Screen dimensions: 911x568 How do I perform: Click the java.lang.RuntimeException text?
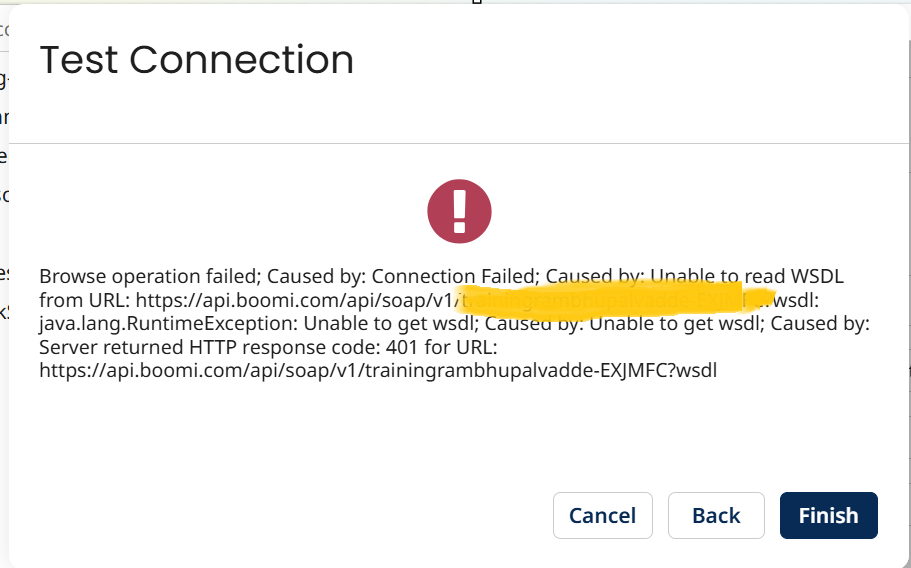tap(167, 323)
